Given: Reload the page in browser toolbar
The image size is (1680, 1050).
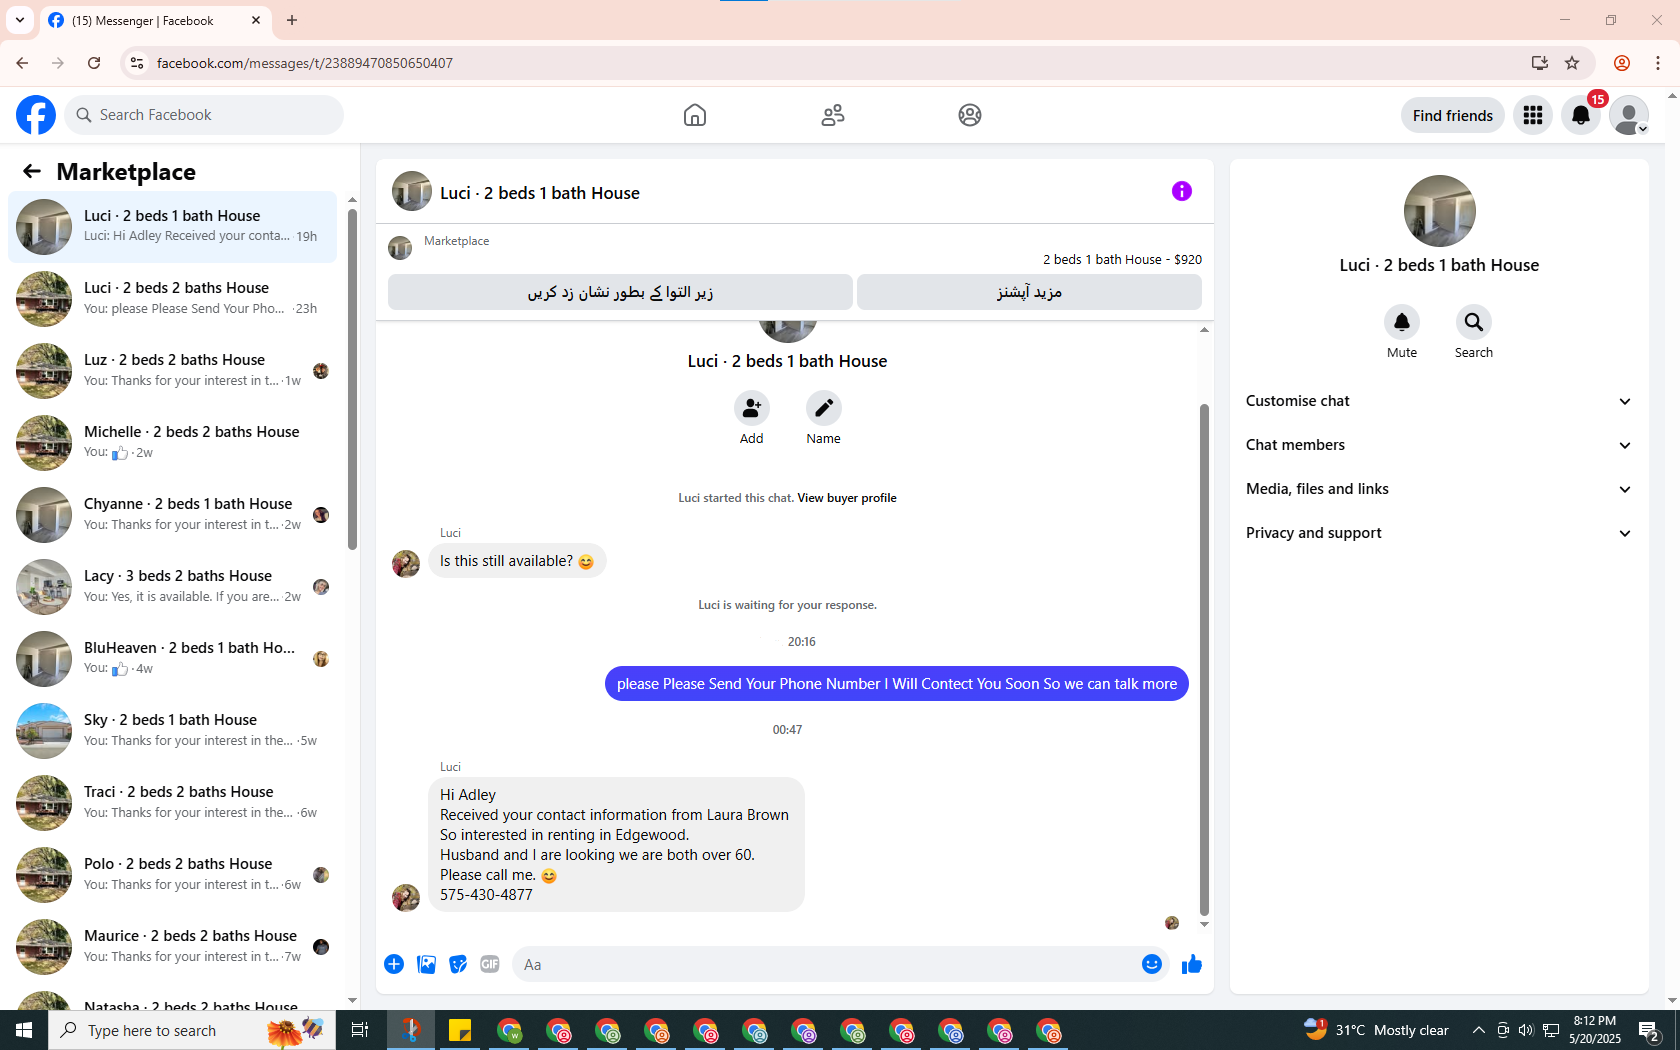Looking at the screenshot, I should click(94, 63).
